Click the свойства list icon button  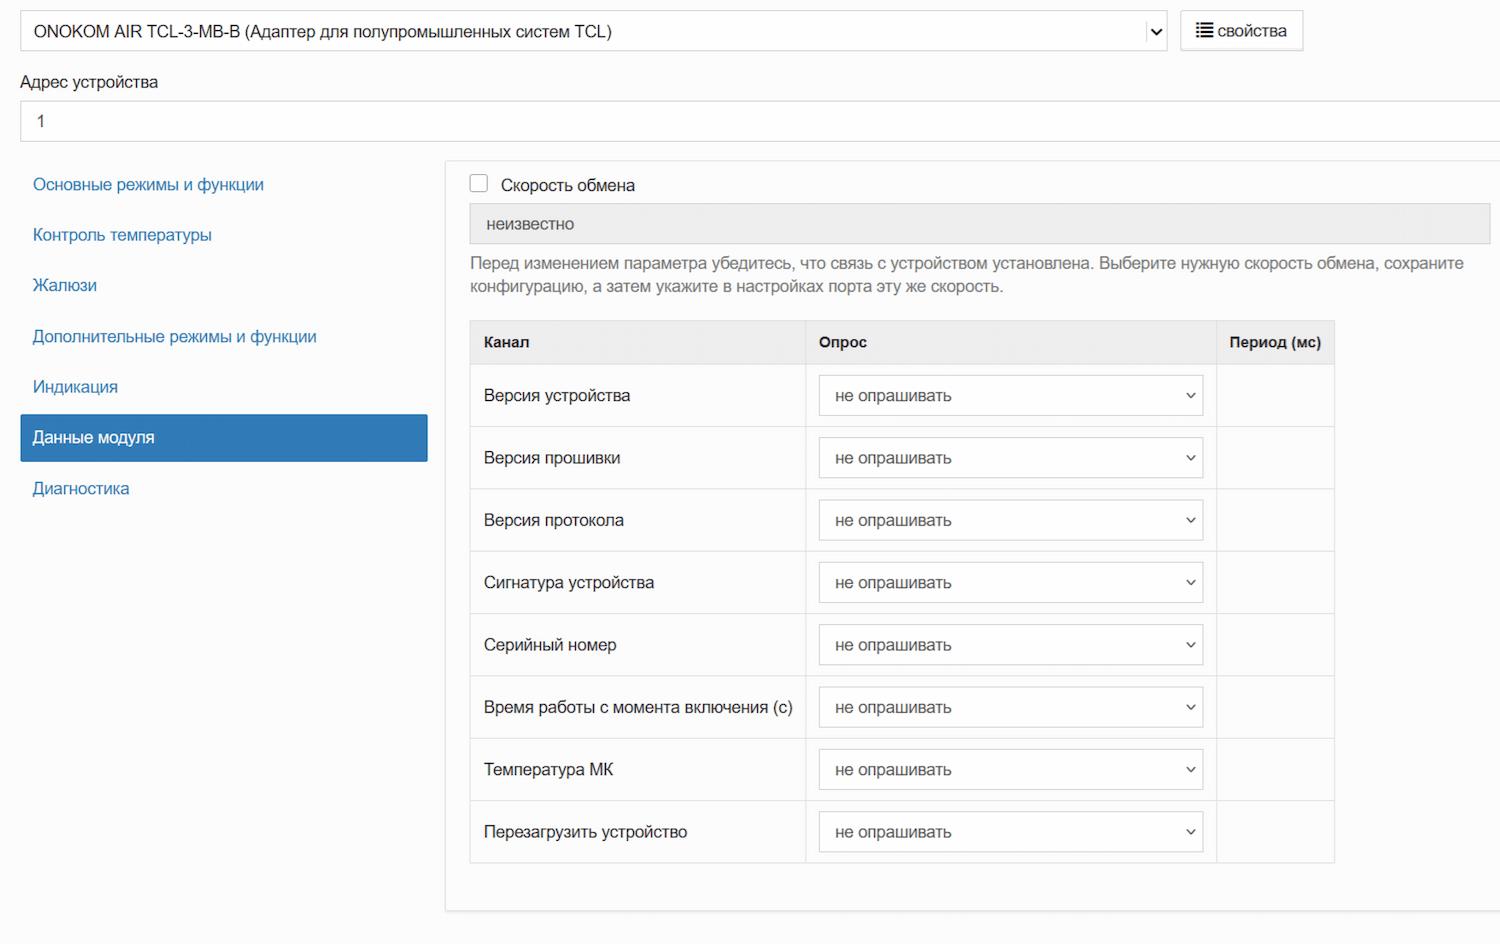point(1241,31)
